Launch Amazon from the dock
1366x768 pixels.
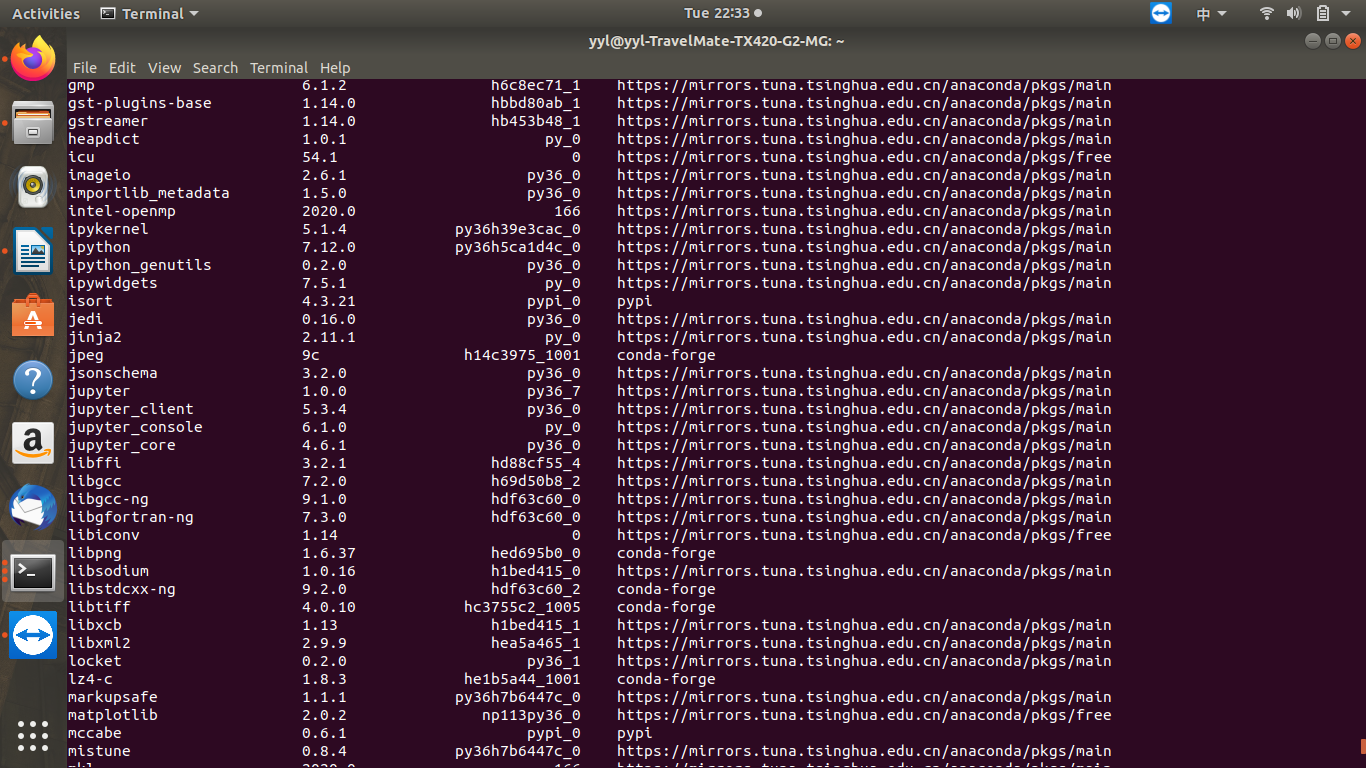33,443
